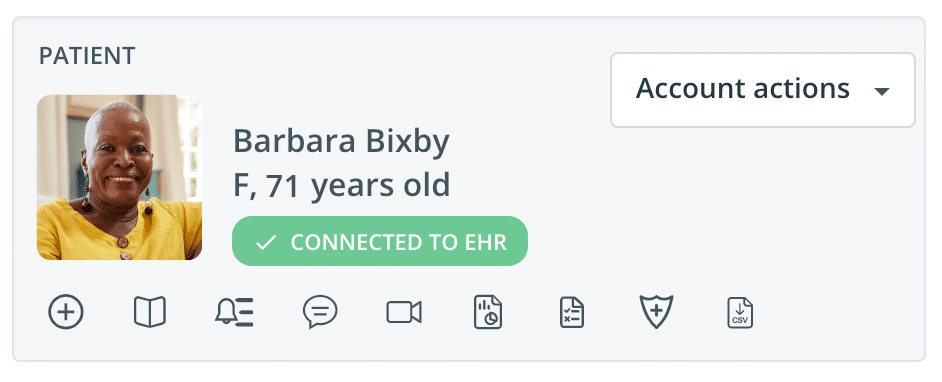Click Barbara Bixby's profile photo
This screenshot has width=942, height=382.
tap(120, 177)
